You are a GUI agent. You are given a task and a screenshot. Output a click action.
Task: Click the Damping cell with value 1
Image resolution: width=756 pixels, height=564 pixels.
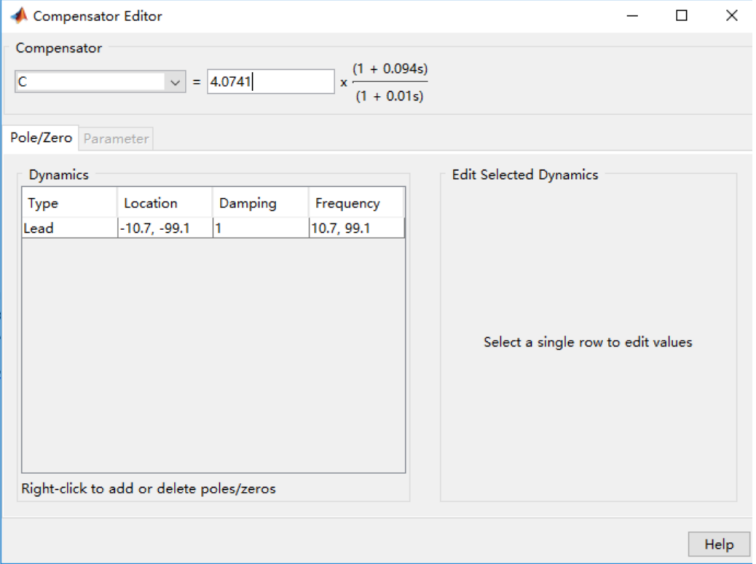(260, 228)
